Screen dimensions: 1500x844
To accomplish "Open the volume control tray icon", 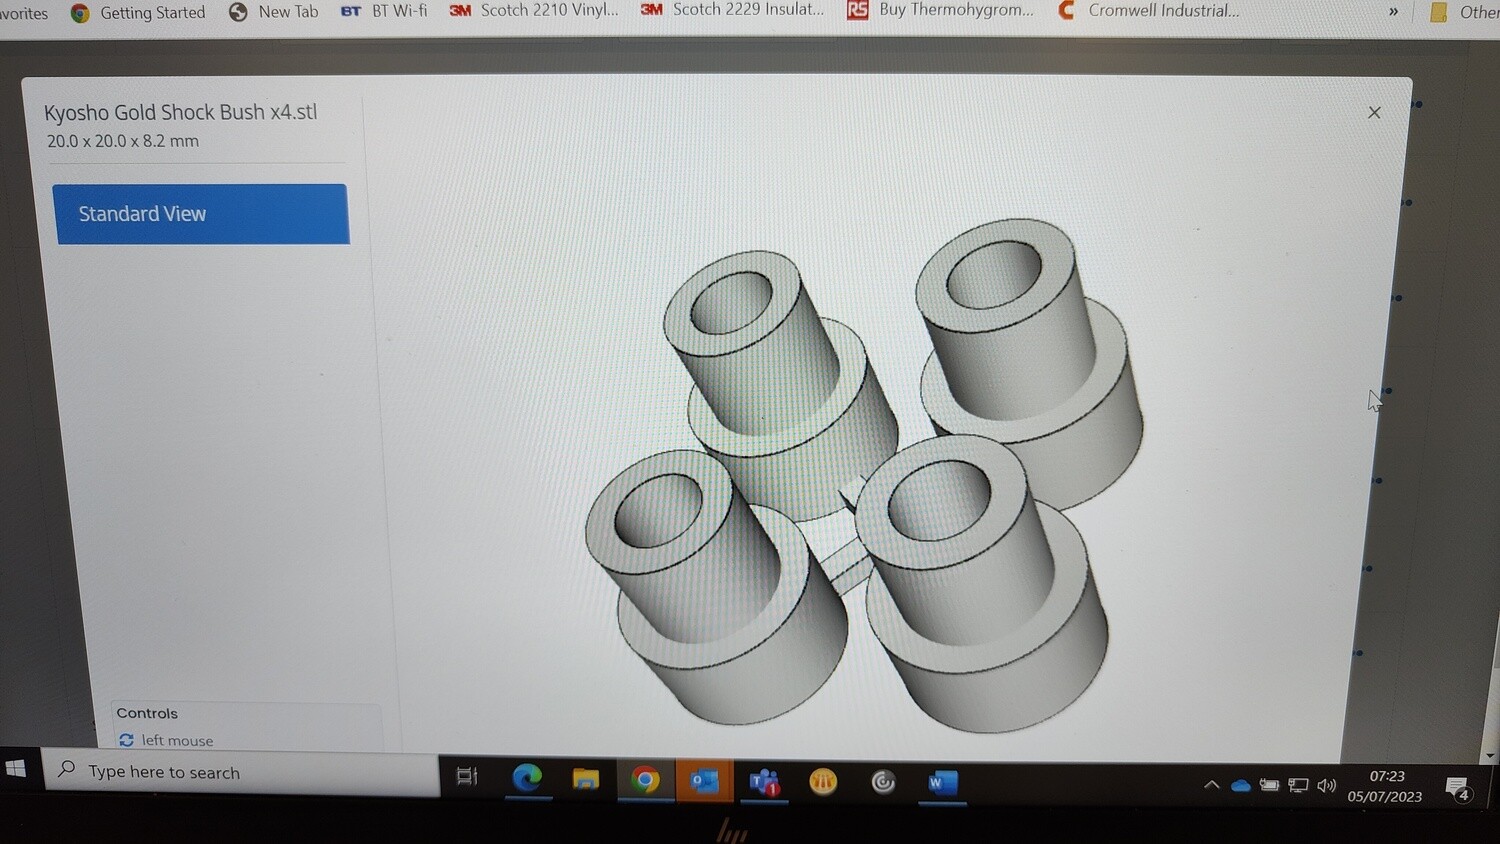I will (1327, 786).
